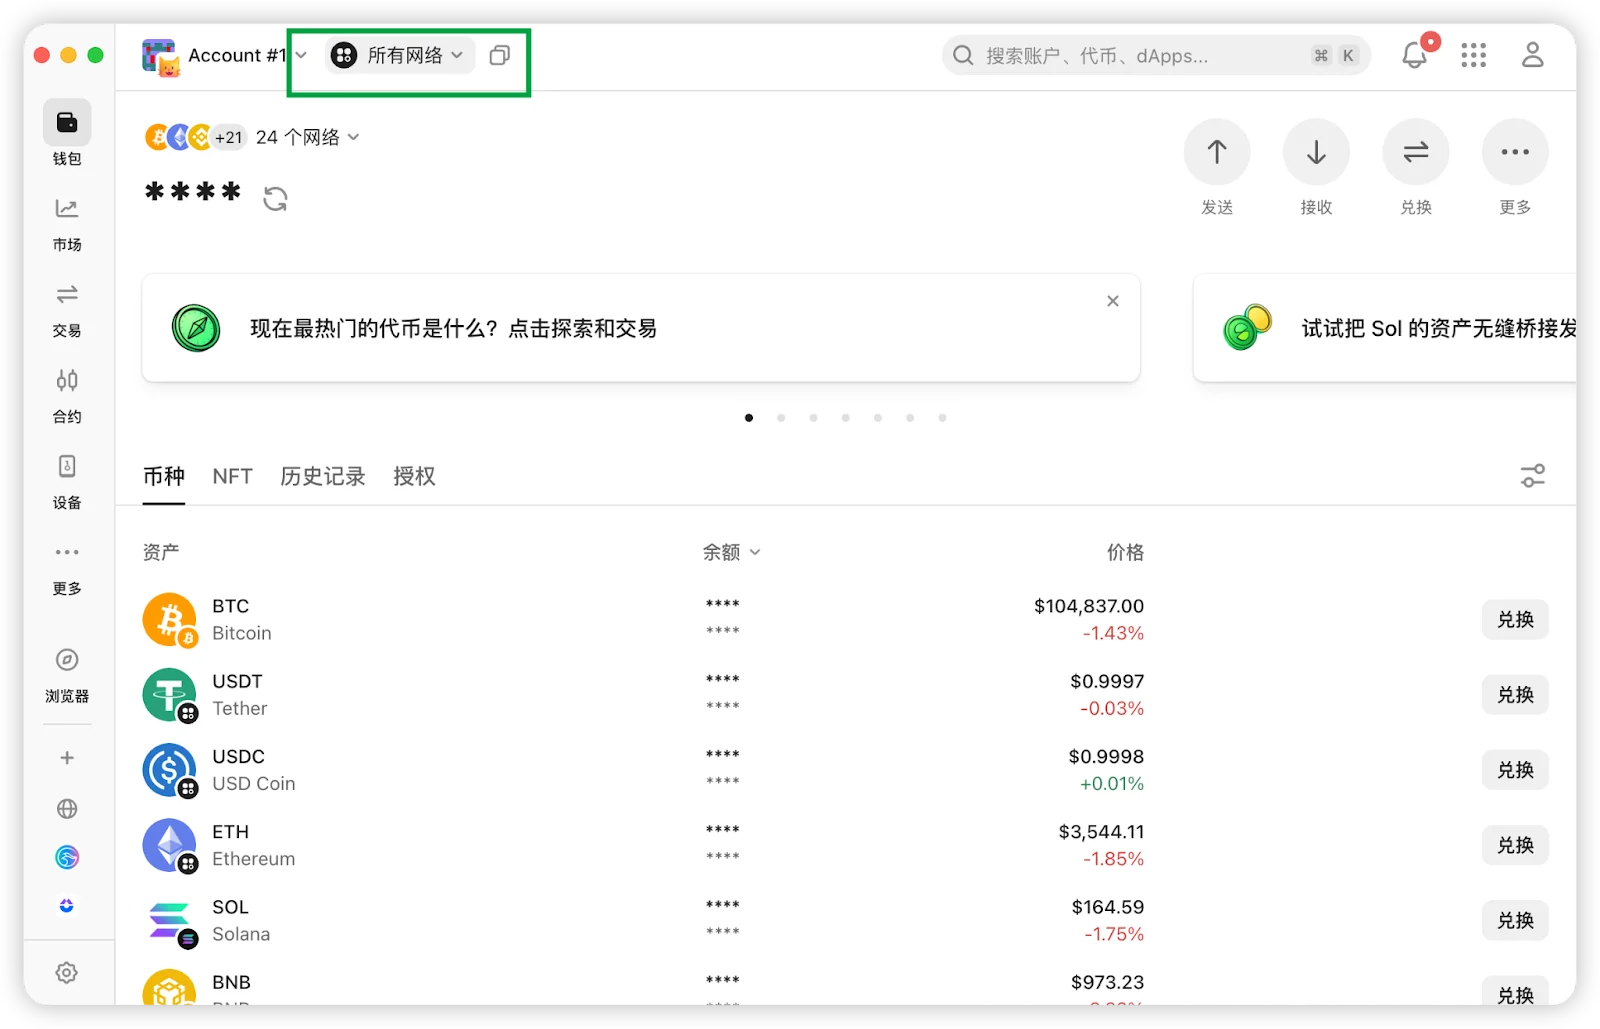1600x1029 pixels.
Task: Open the 浏览器 browser compass icon
Action: click(x=67, y=660)
